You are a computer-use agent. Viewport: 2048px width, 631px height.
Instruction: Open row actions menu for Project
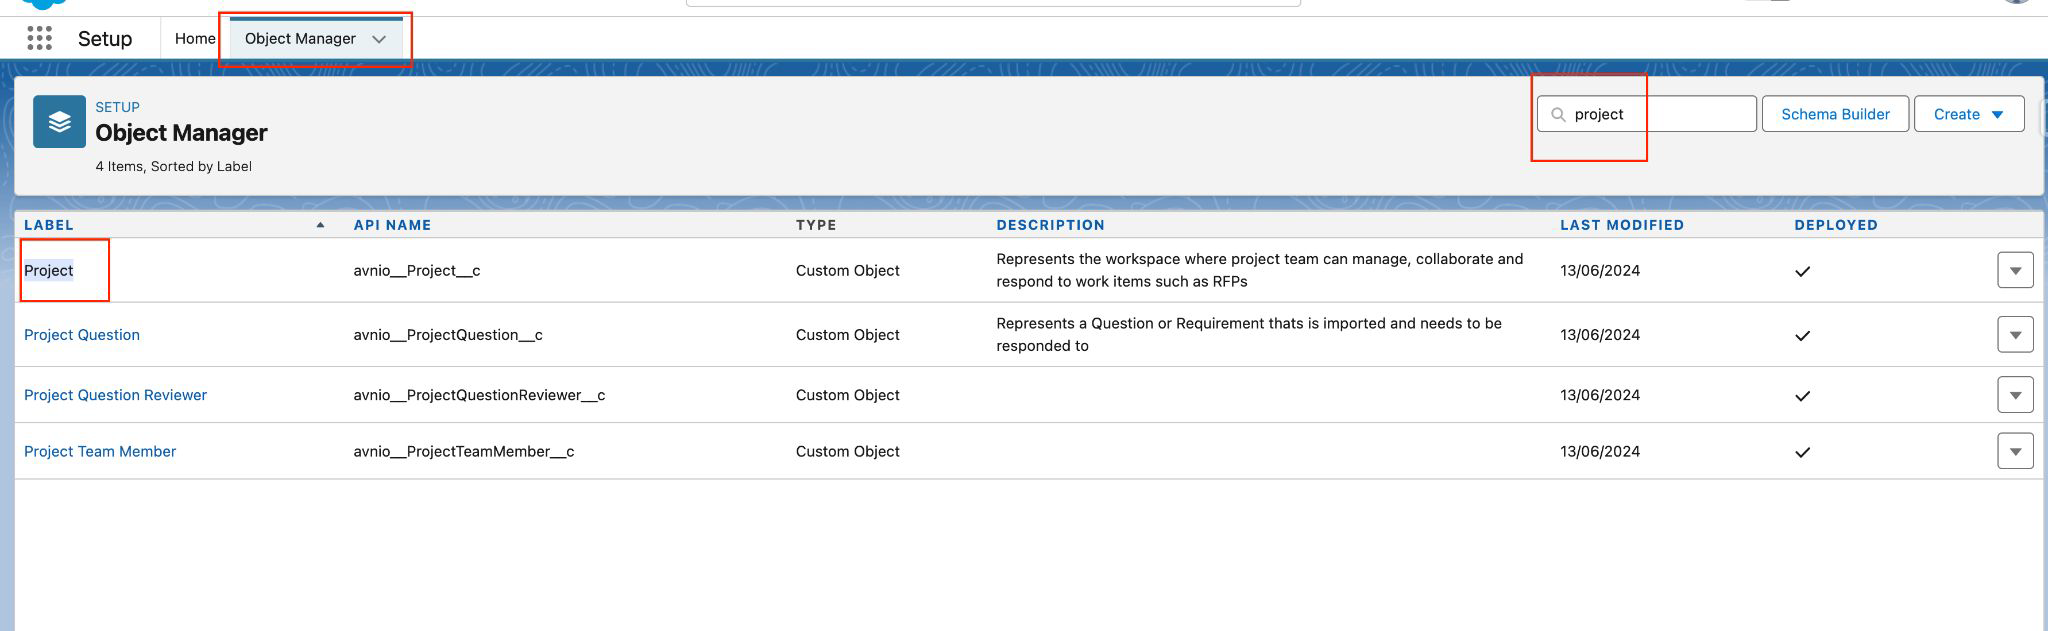tap(2014, 271)
